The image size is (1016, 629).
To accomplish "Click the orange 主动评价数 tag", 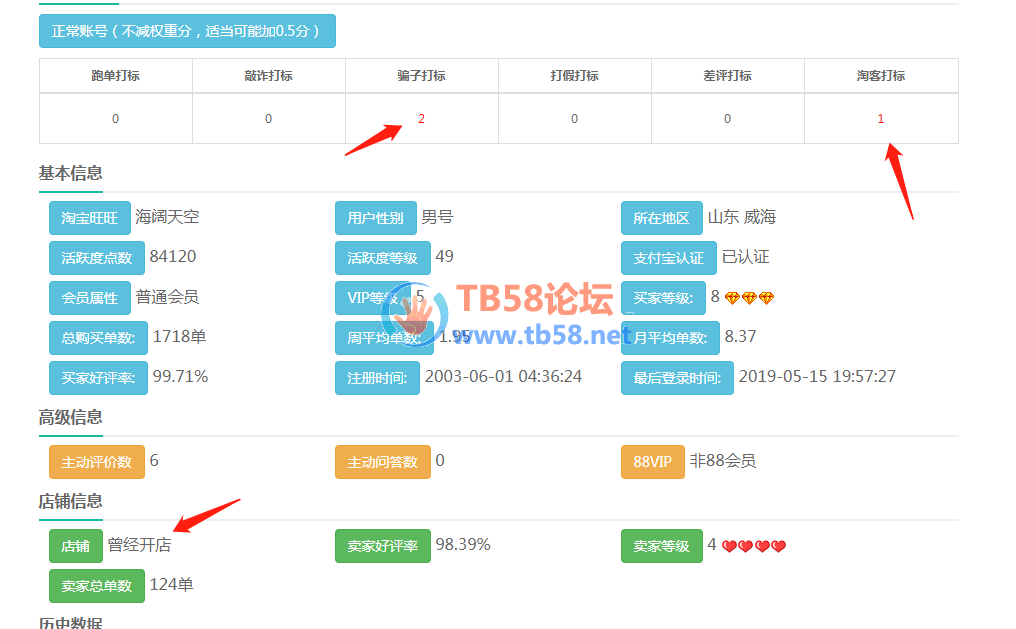I will tap(96, 462).
